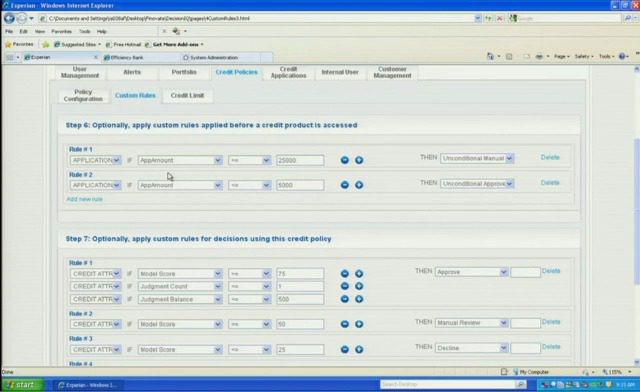Click the value field containing 25000
This screenshot has width=640, height=392.
[x=300, y=160]
